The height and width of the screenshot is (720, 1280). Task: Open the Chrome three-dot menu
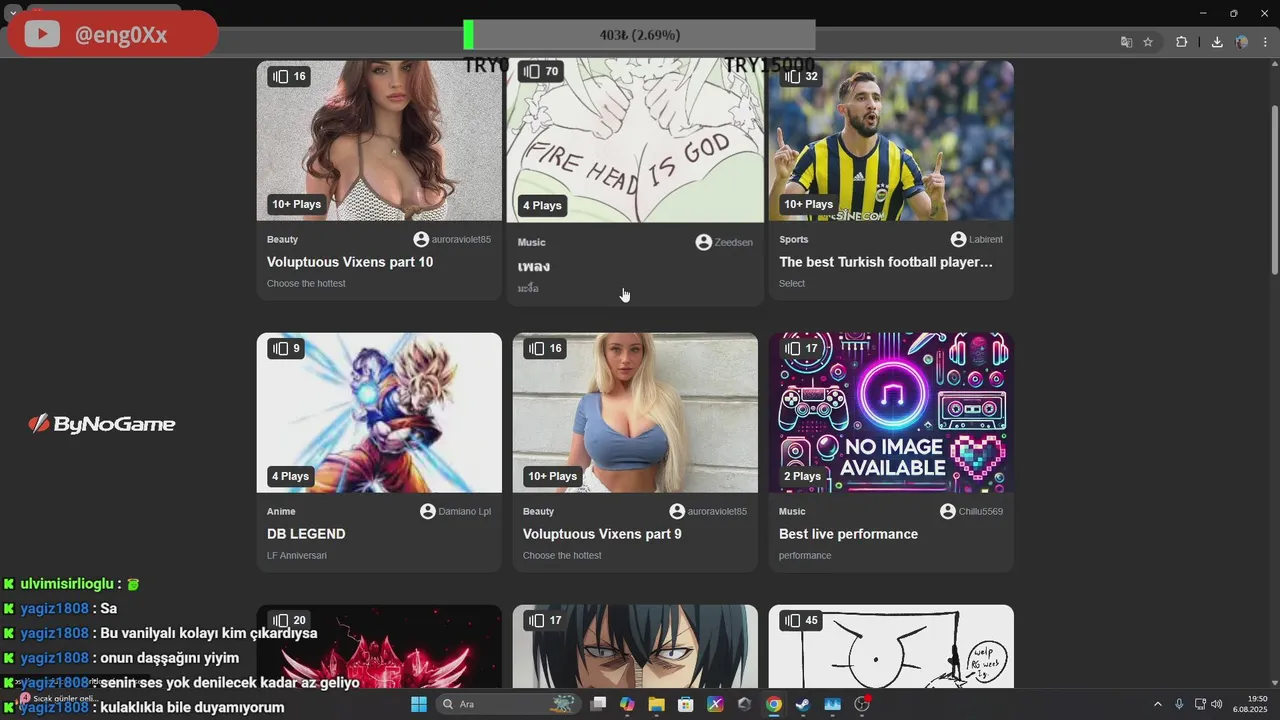1265,42
